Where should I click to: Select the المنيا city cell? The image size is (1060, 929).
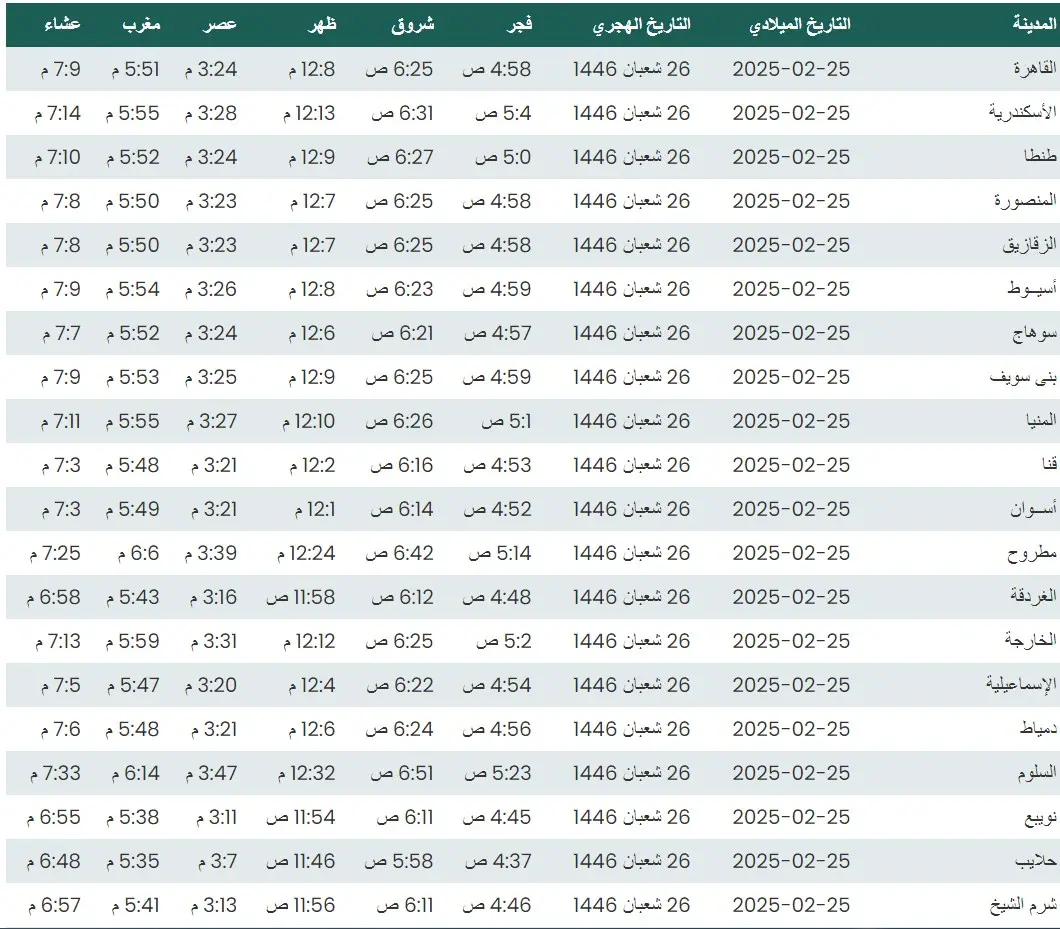pos(1041,420)
